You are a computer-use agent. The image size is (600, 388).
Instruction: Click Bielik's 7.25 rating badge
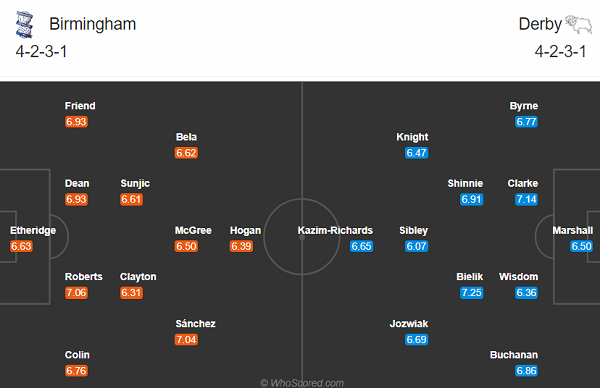click(x=471, y=293)
